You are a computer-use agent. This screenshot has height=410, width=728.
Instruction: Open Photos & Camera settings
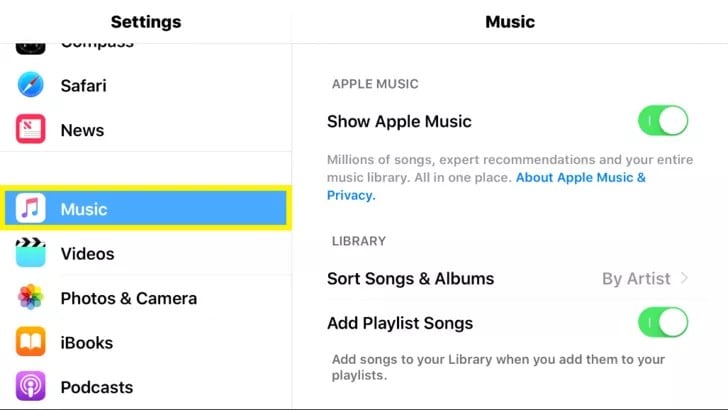128,298
